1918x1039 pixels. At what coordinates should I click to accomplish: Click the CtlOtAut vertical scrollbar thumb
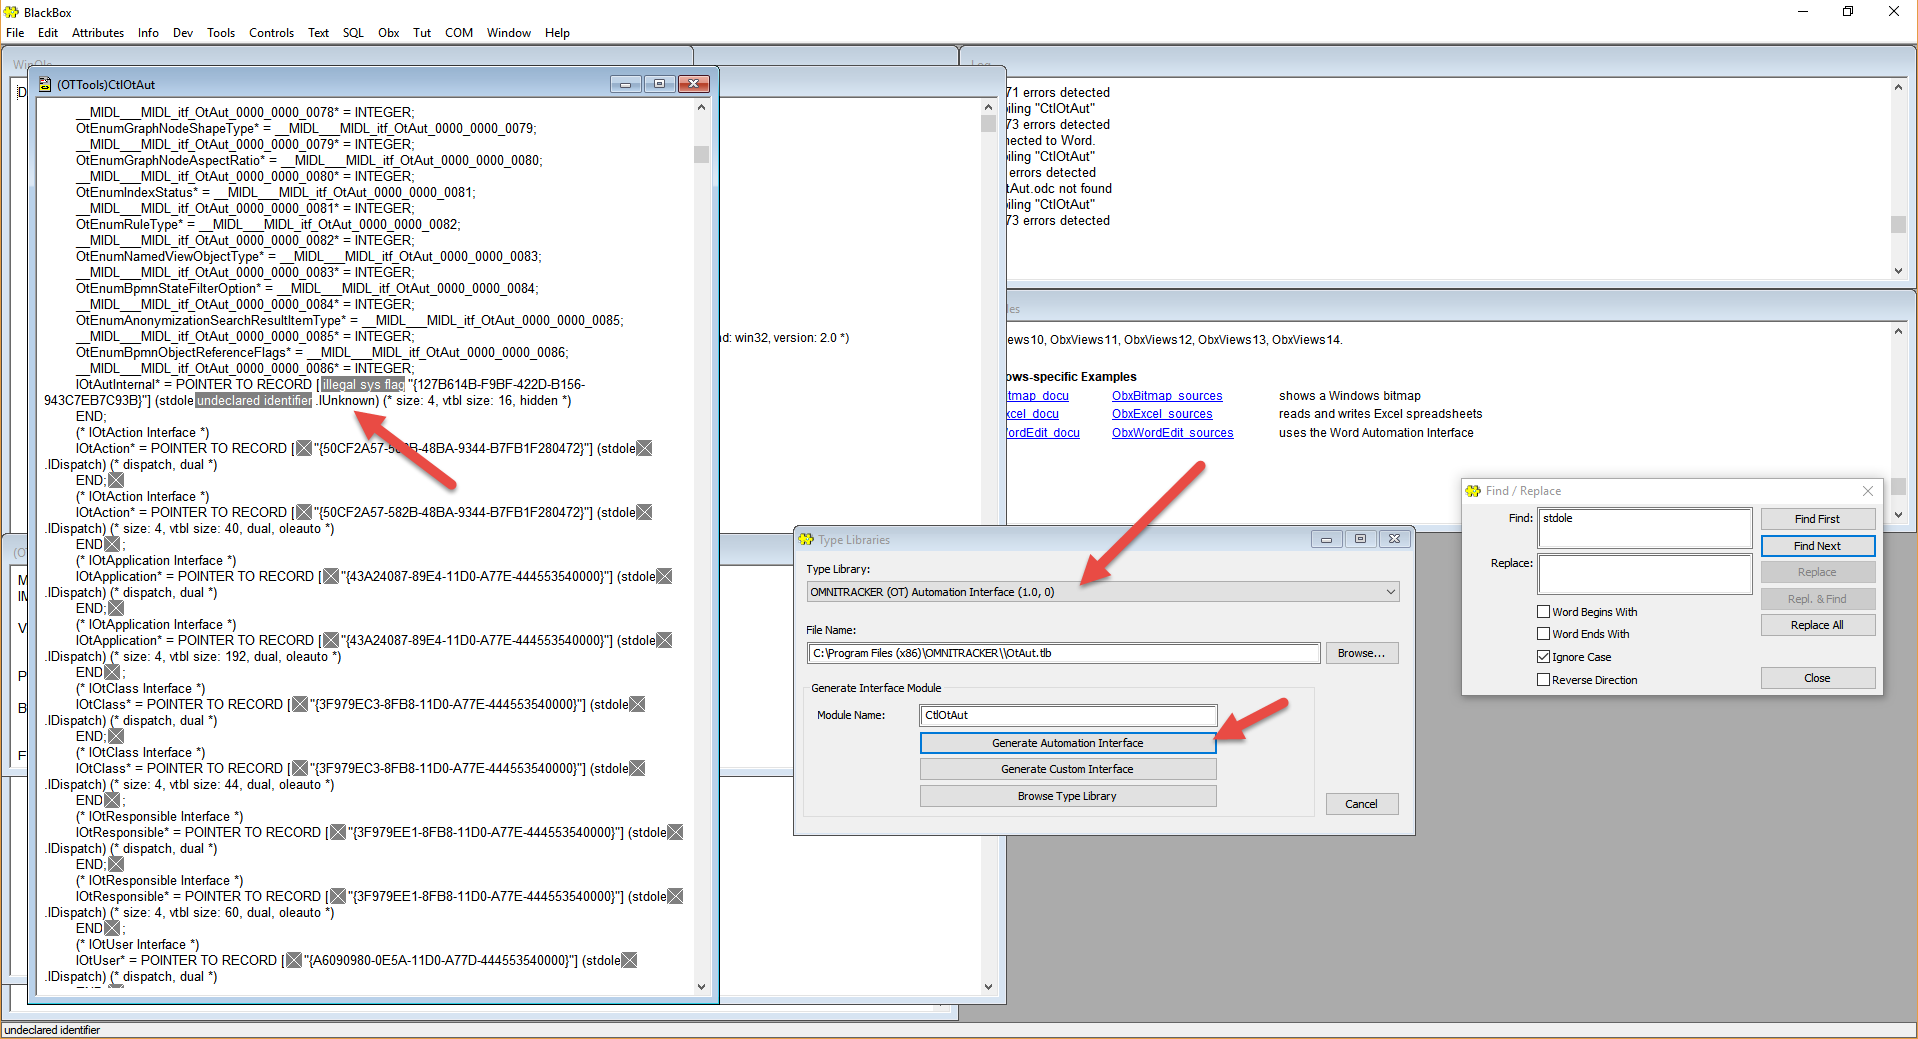click(701, 155)
